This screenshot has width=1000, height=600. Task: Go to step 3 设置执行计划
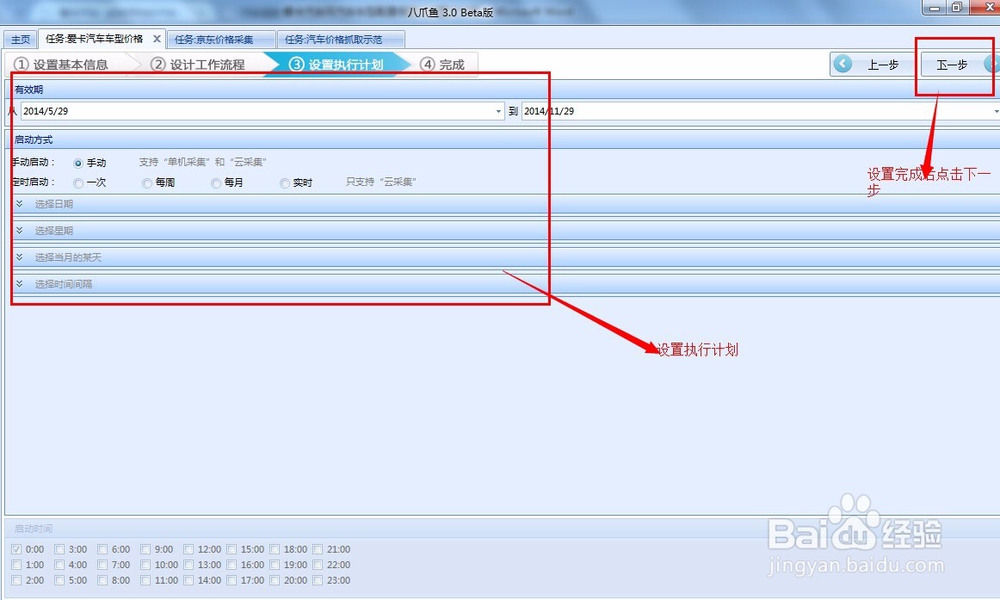point(336,64)
